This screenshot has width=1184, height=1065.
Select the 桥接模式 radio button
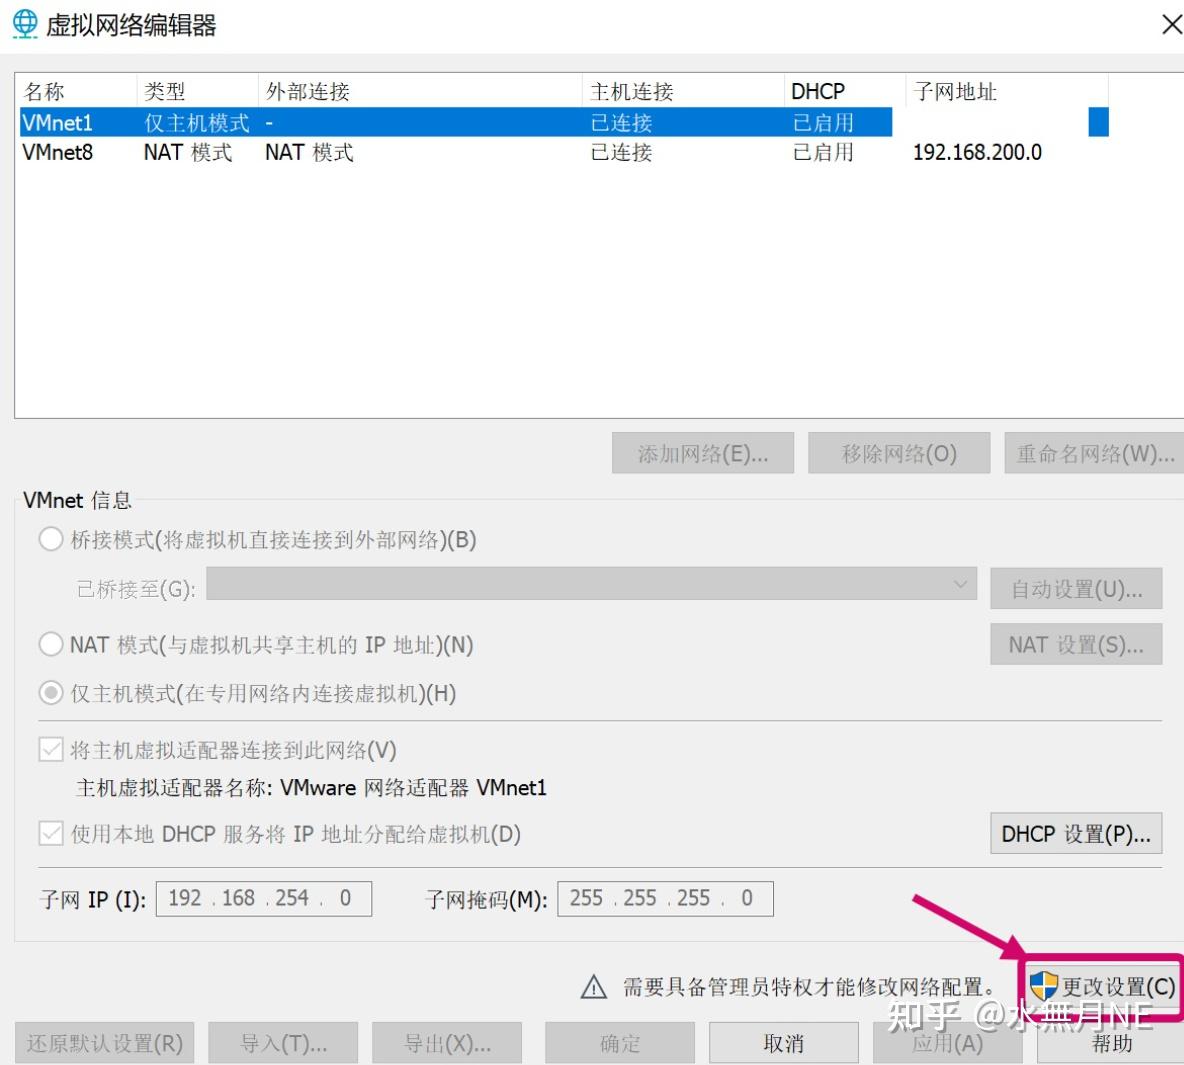click(51, 538)
